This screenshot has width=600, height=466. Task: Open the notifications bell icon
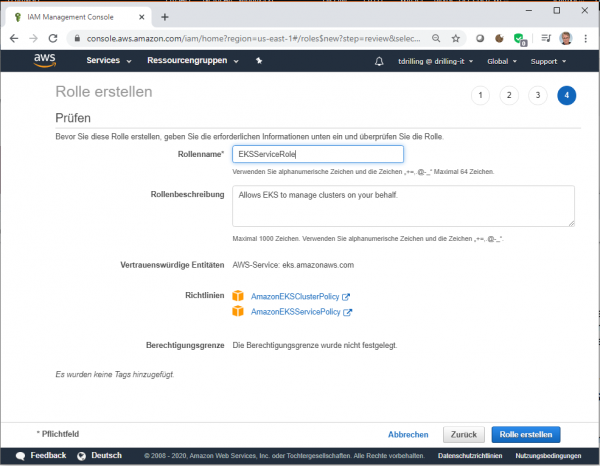pos(379,61)
